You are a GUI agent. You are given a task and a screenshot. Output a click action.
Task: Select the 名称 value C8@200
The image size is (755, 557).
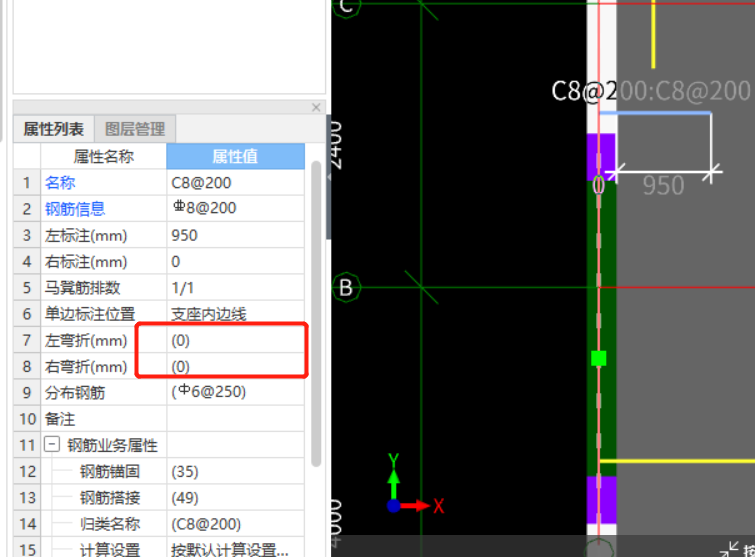pos(235,183)
